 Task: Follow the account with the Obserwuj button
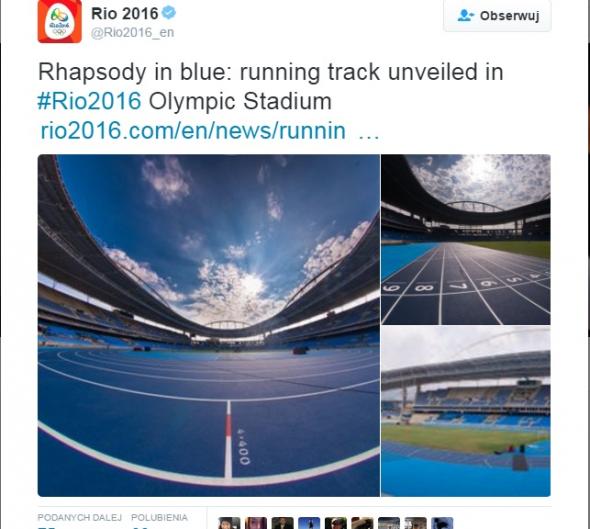(497, 15)
